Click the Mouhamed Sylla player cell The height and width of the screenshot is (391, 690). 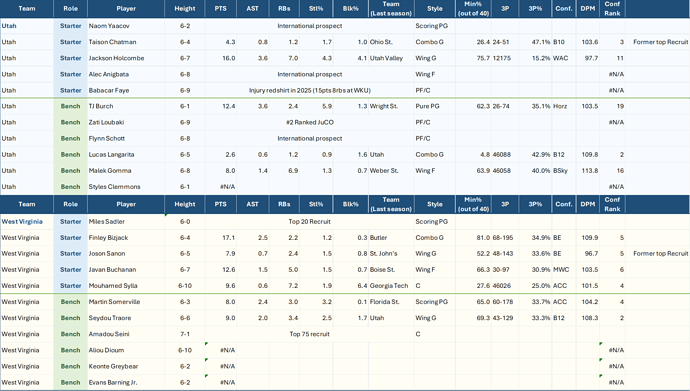click(126, 286)
